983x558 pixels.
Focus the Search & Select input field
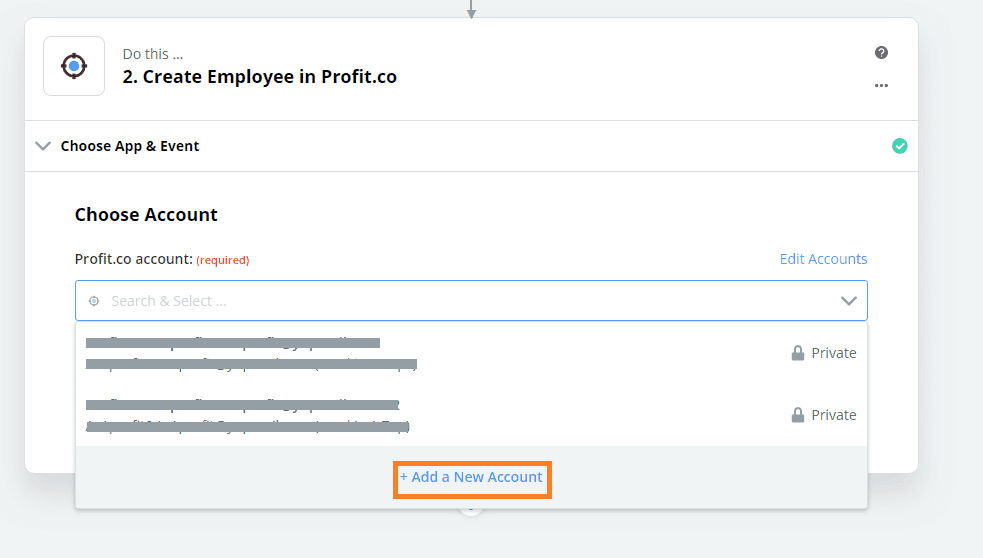coord(471,301)
